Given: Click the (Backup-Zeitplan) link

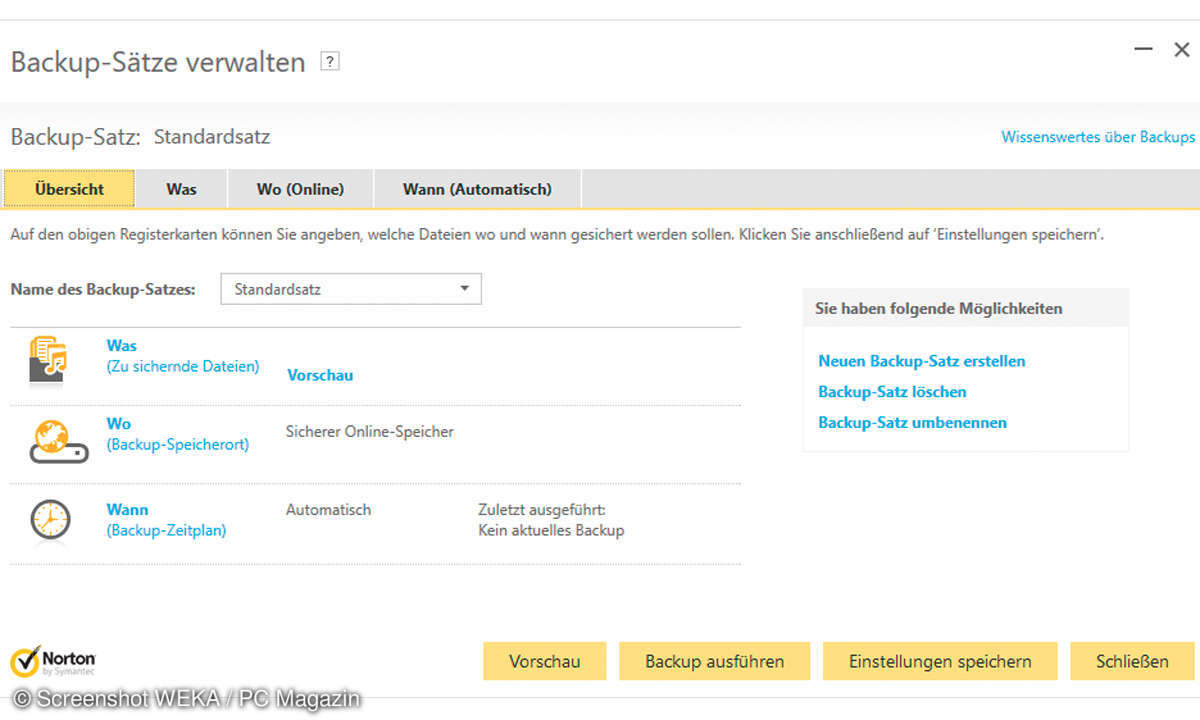Looking at the screenshot, I should pos(166,530).
